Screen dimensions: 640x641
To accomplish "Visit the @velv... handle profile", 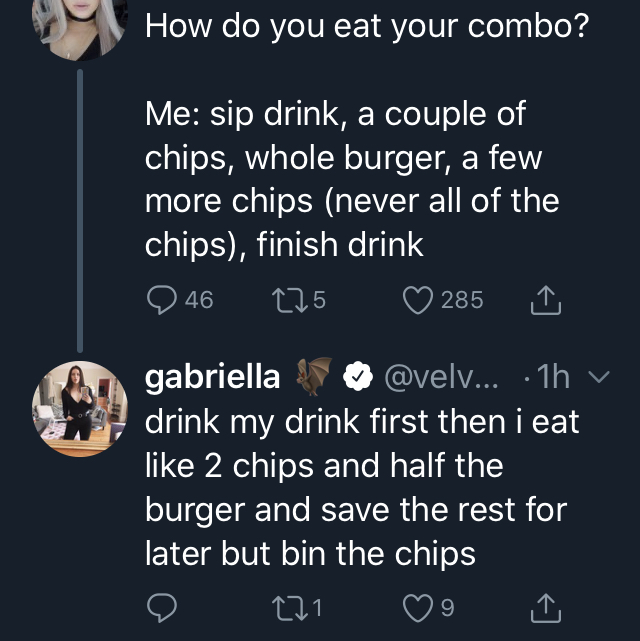I will coord(441,377).
